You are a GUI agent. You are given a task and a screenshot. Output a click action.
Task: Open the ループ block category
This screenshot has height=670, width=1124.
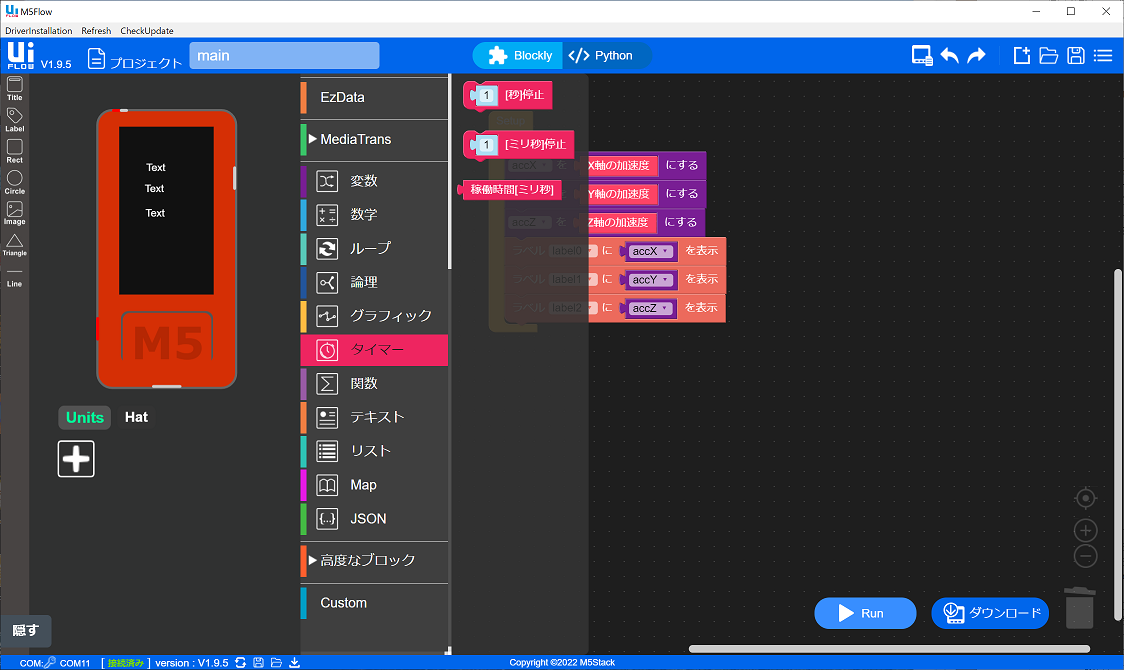tap(374, 248)
